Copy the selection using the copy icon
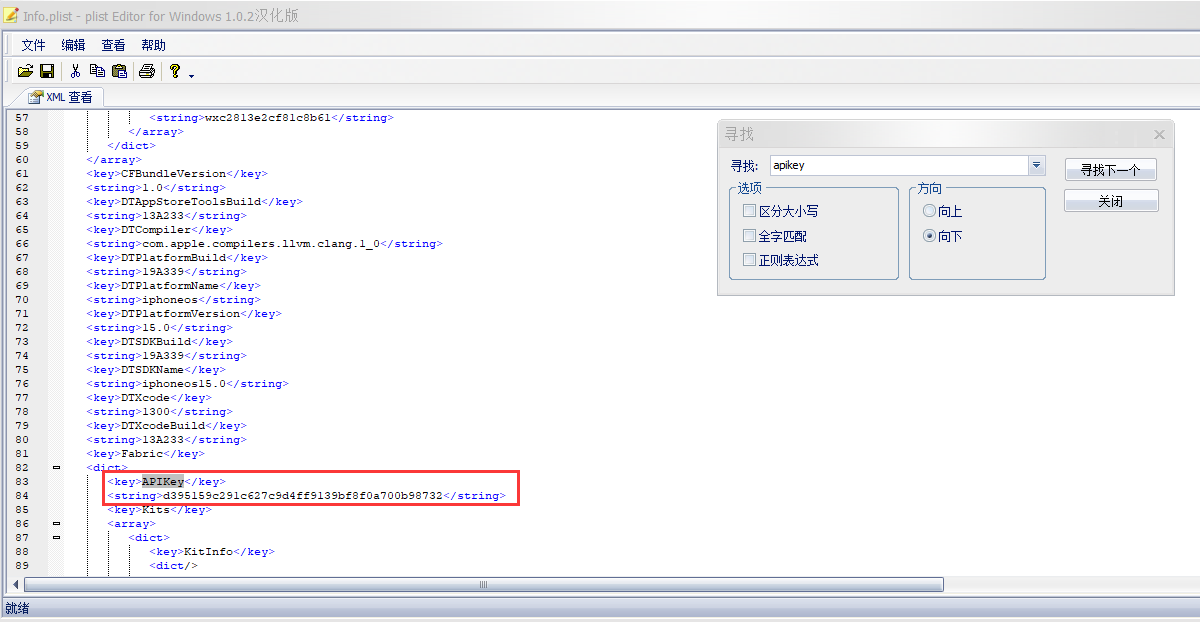 (97, 70)
